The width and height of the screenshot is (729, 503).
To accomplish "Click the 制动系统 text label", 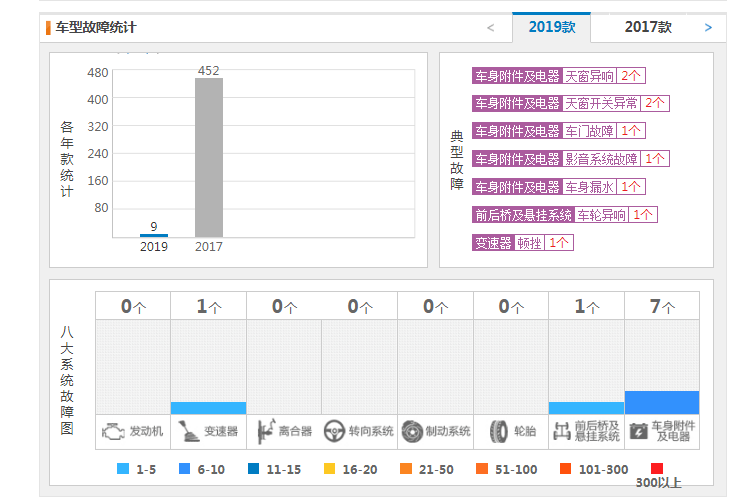I will point(448,432).
